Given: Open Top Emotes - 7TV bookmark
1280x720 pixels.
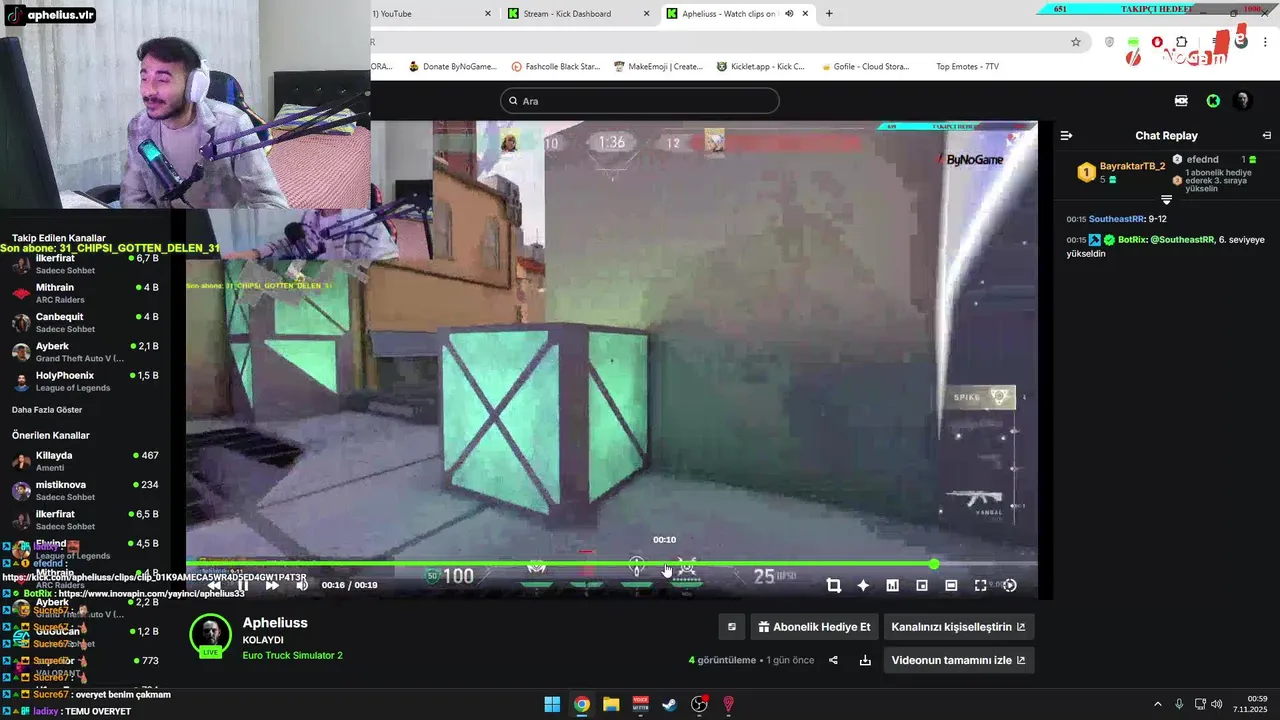Looking at the screenshot, I should pyautogui.click(x=966, y=67).
